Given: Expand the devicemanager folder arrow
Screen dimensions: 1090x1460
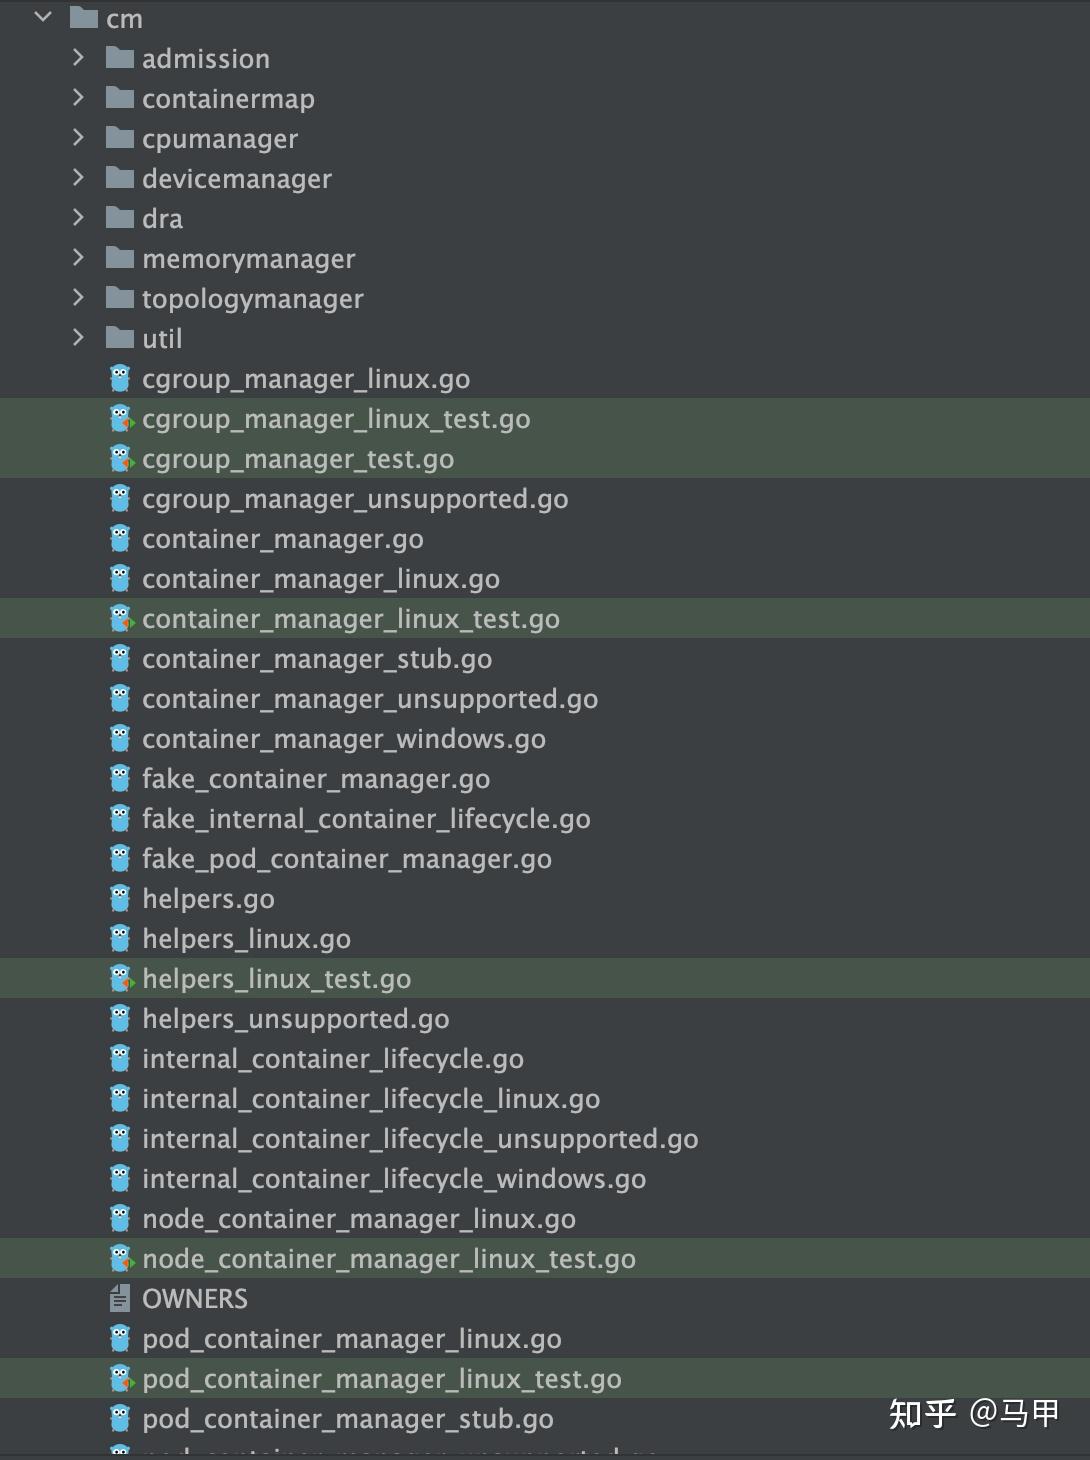Looking at the screenshot, I should coord(78,178).
